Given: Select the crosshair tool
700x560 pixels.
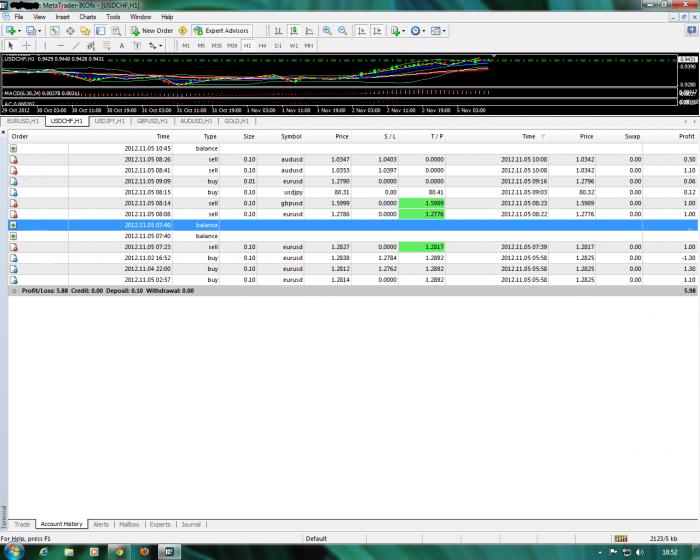Looking at the screenshot, I should [x=26, y=46].
